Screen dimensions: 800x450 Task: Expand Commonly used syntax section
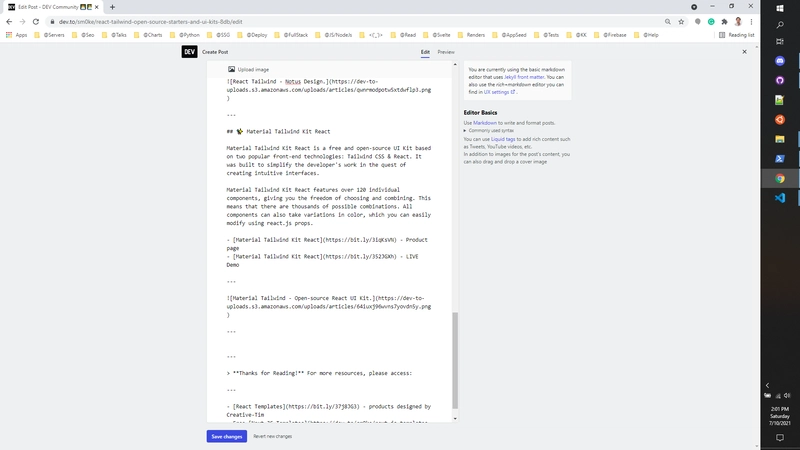tap(488, 131)
